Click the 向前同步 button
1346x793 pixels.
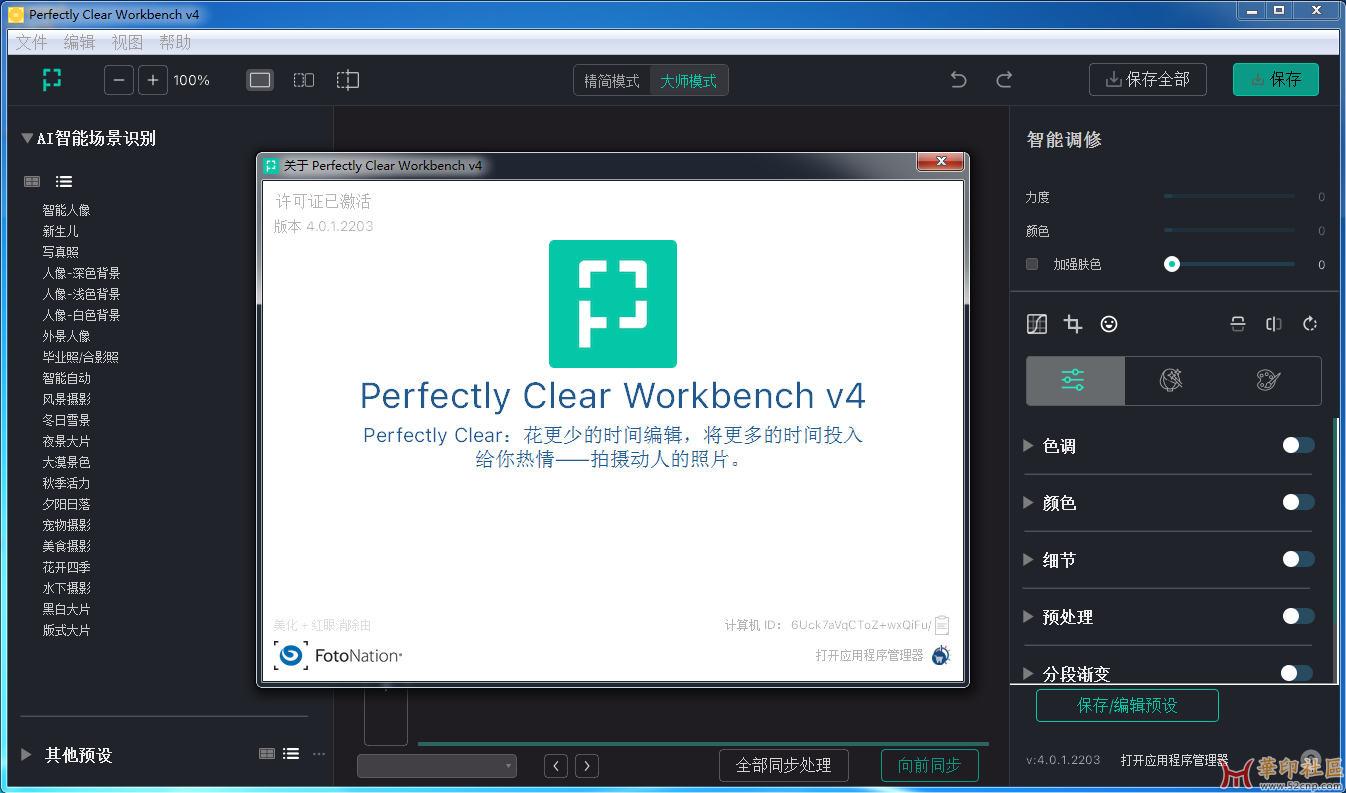pyautogui.click(x=930, y=765)
